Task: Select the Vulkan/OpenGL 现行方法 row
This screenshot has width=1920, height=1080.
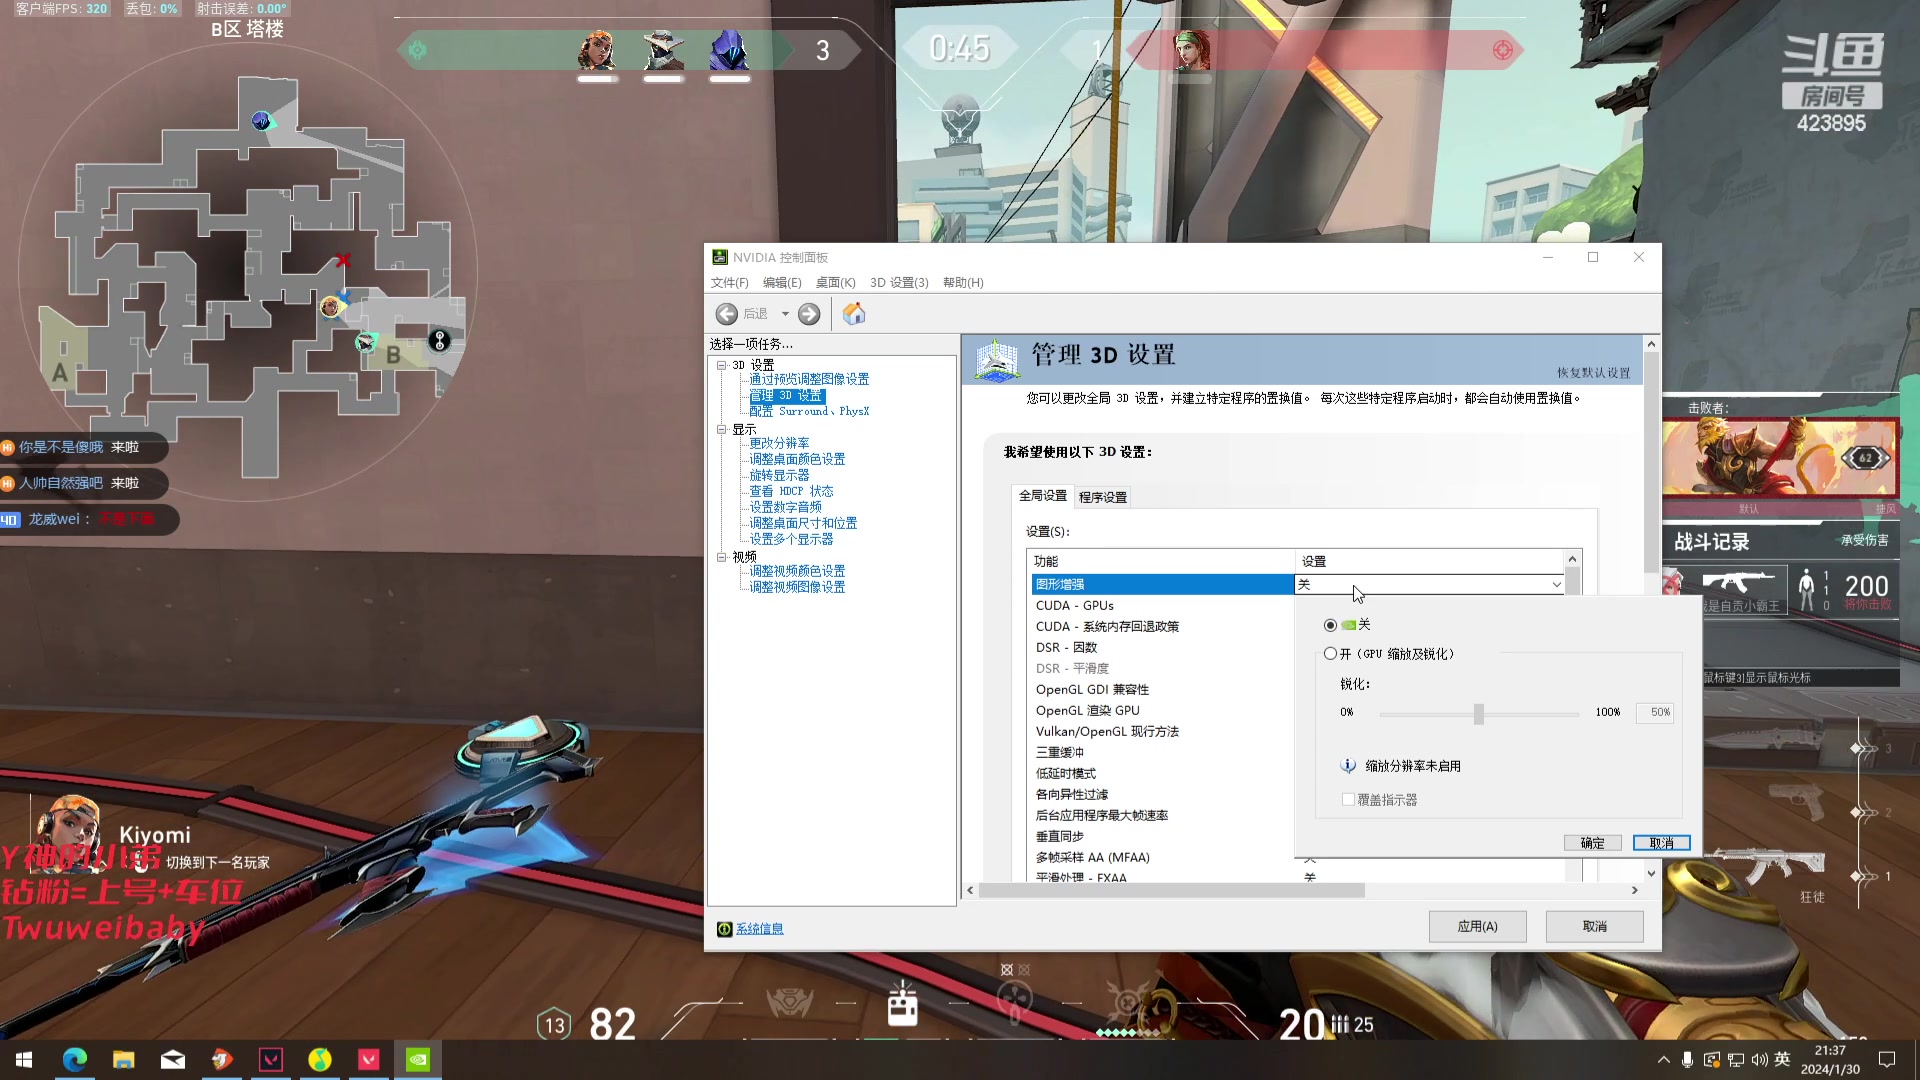Action: pyautogui.click(x=1162, y=732)
